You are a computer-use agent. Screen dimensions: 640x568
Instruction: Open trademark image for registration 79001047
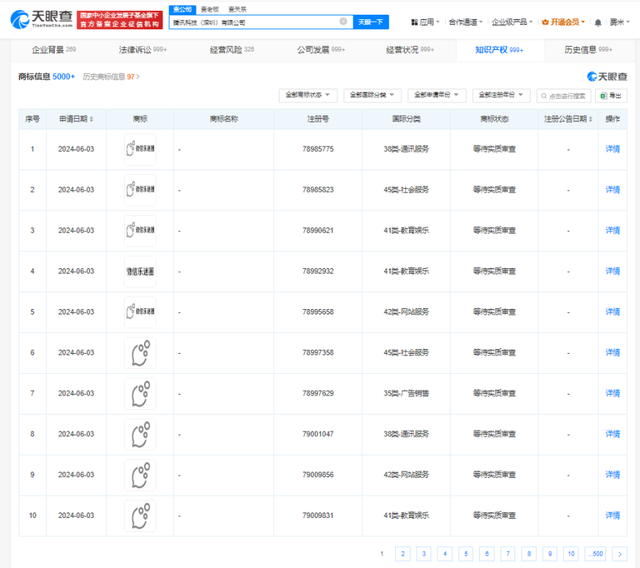tap(140, 435)
